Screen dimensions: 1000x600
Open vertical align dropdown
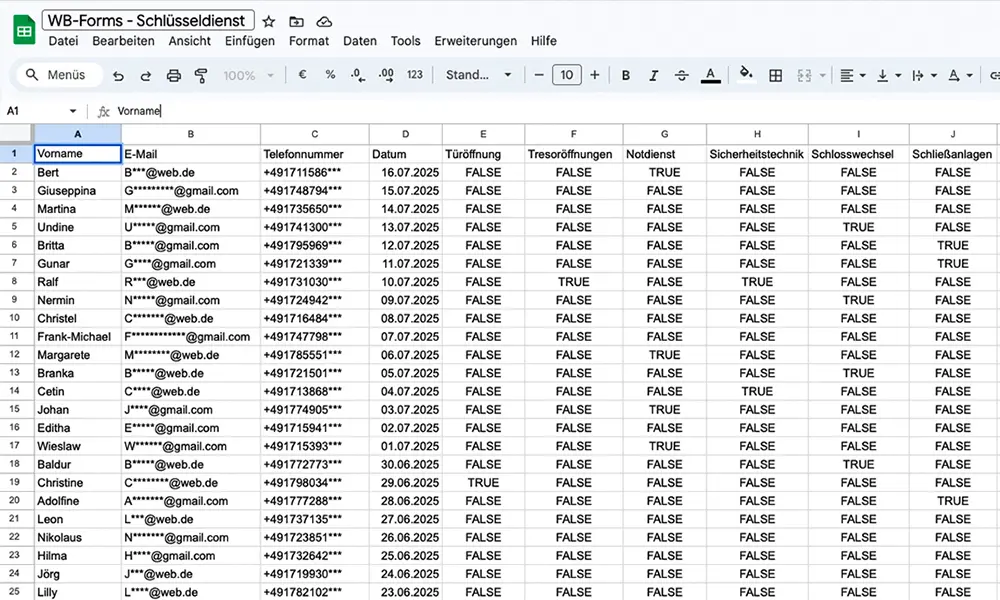pos(888,75)
